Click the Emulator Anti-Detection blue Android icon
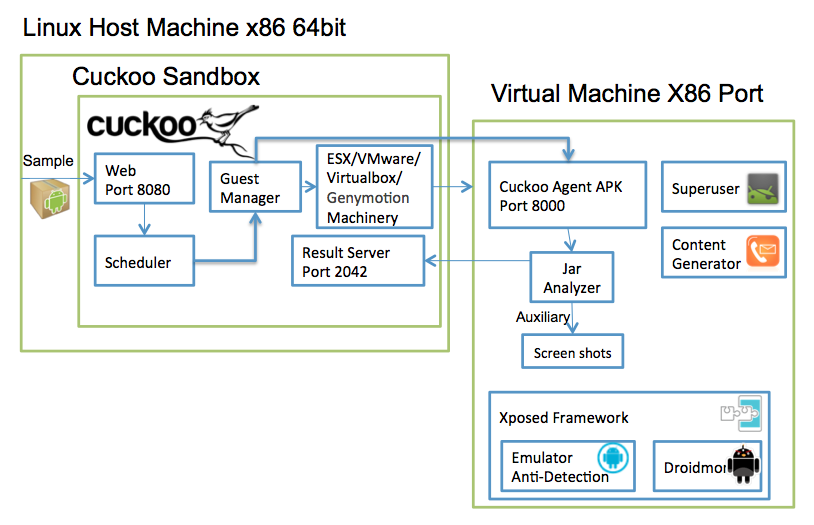This screenshot has height=525, width=814. pyautogui.click(x=613, y=457)
